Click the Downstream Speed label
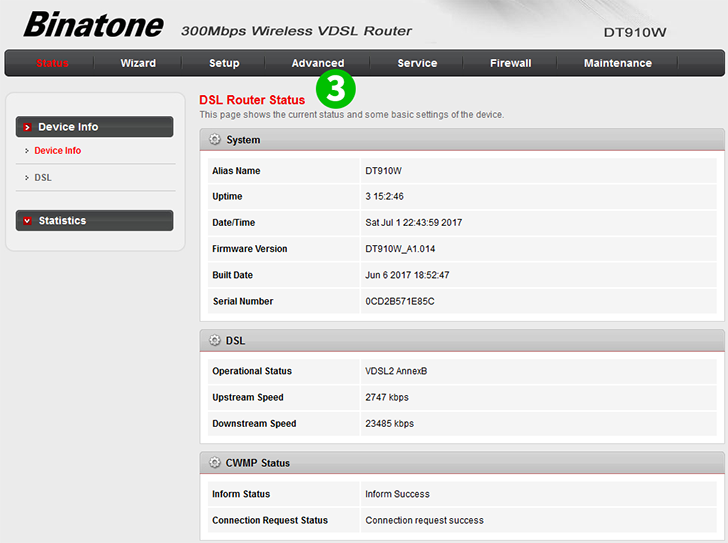 coord(254,423)
